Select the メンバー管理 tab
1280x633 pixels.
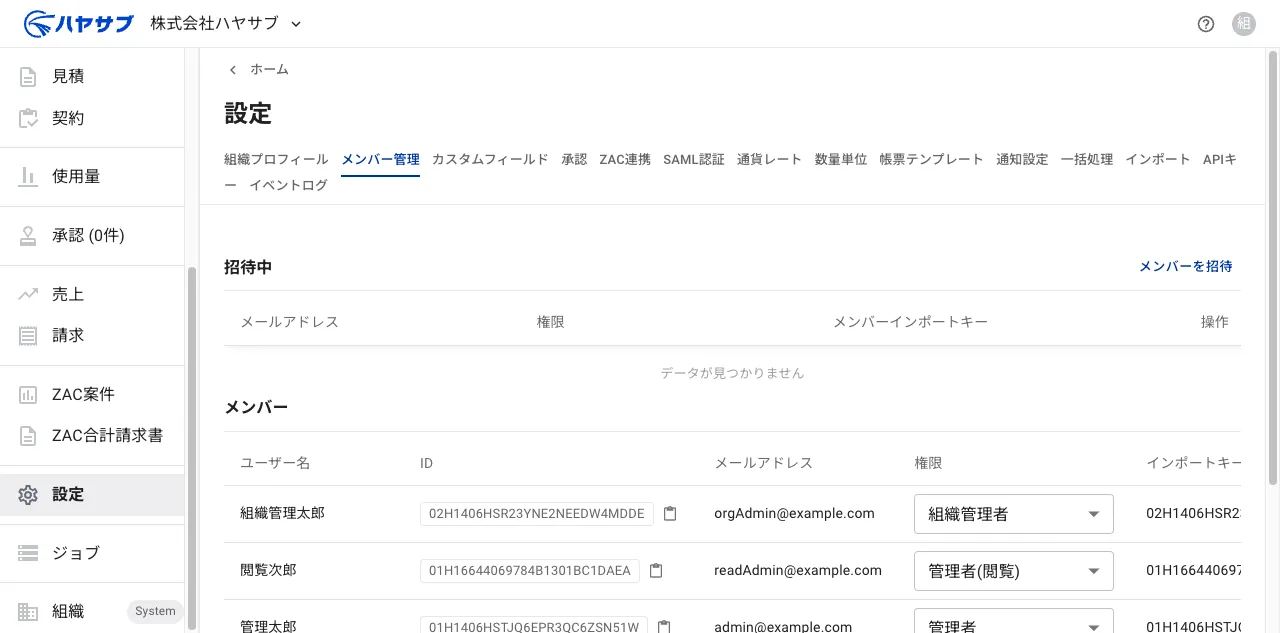coord(380,159)
